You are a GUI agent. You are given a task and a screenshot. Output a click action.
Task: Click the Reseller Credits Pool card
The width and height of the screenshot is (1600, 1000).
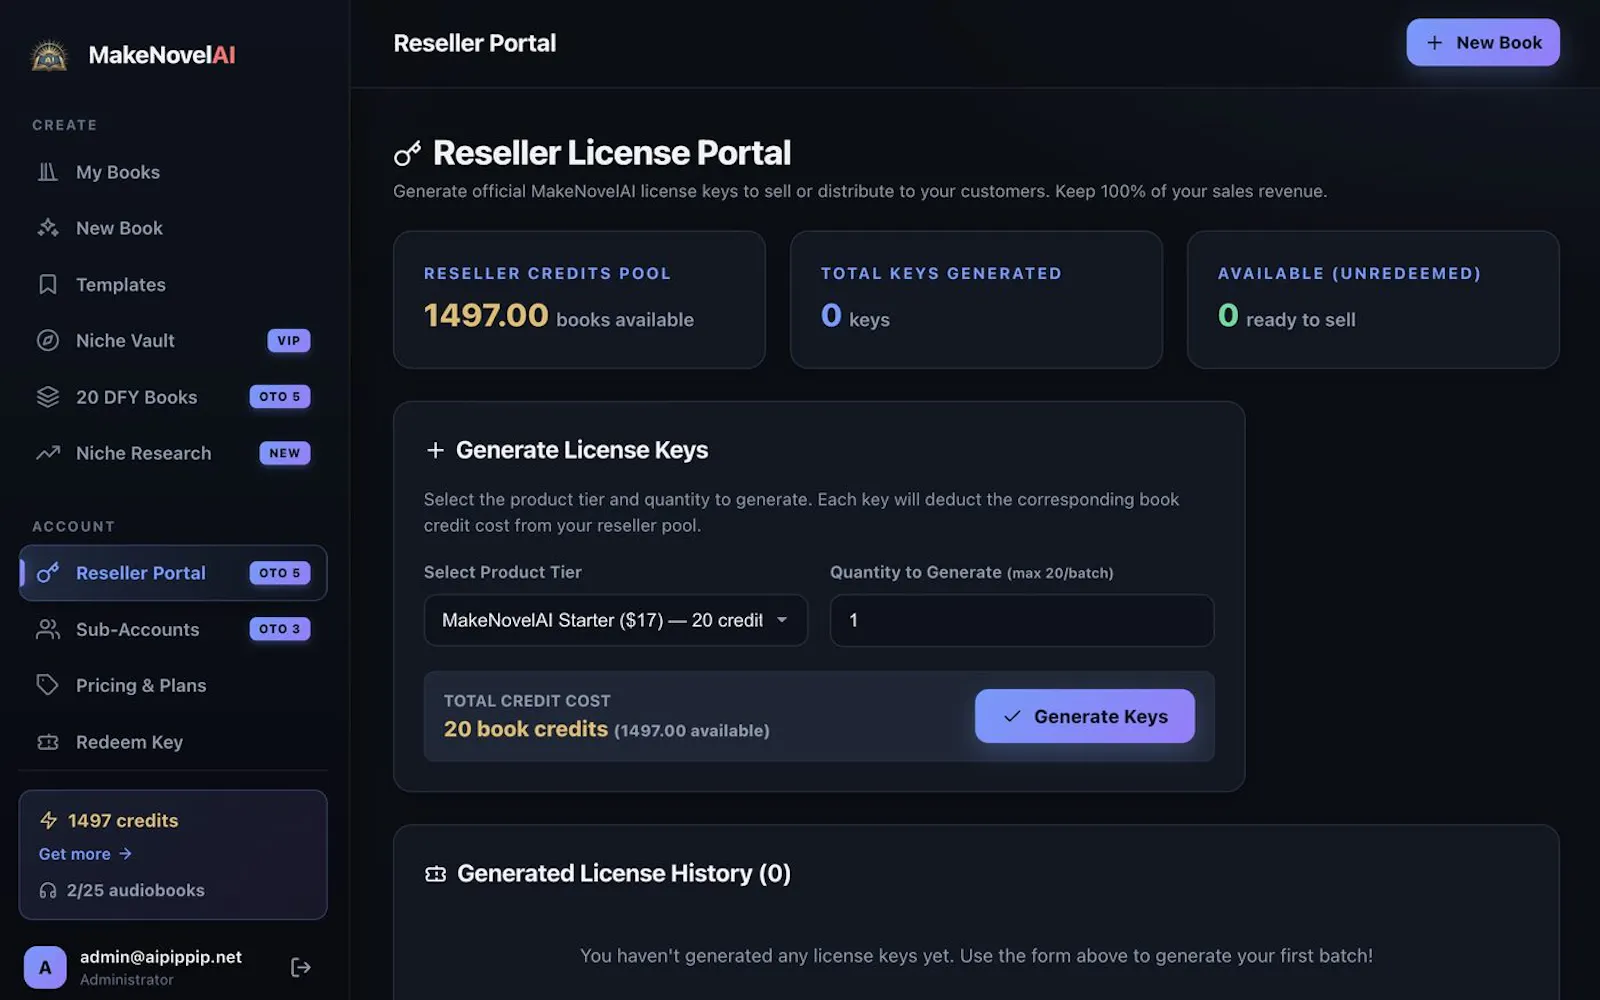point(579,300)
